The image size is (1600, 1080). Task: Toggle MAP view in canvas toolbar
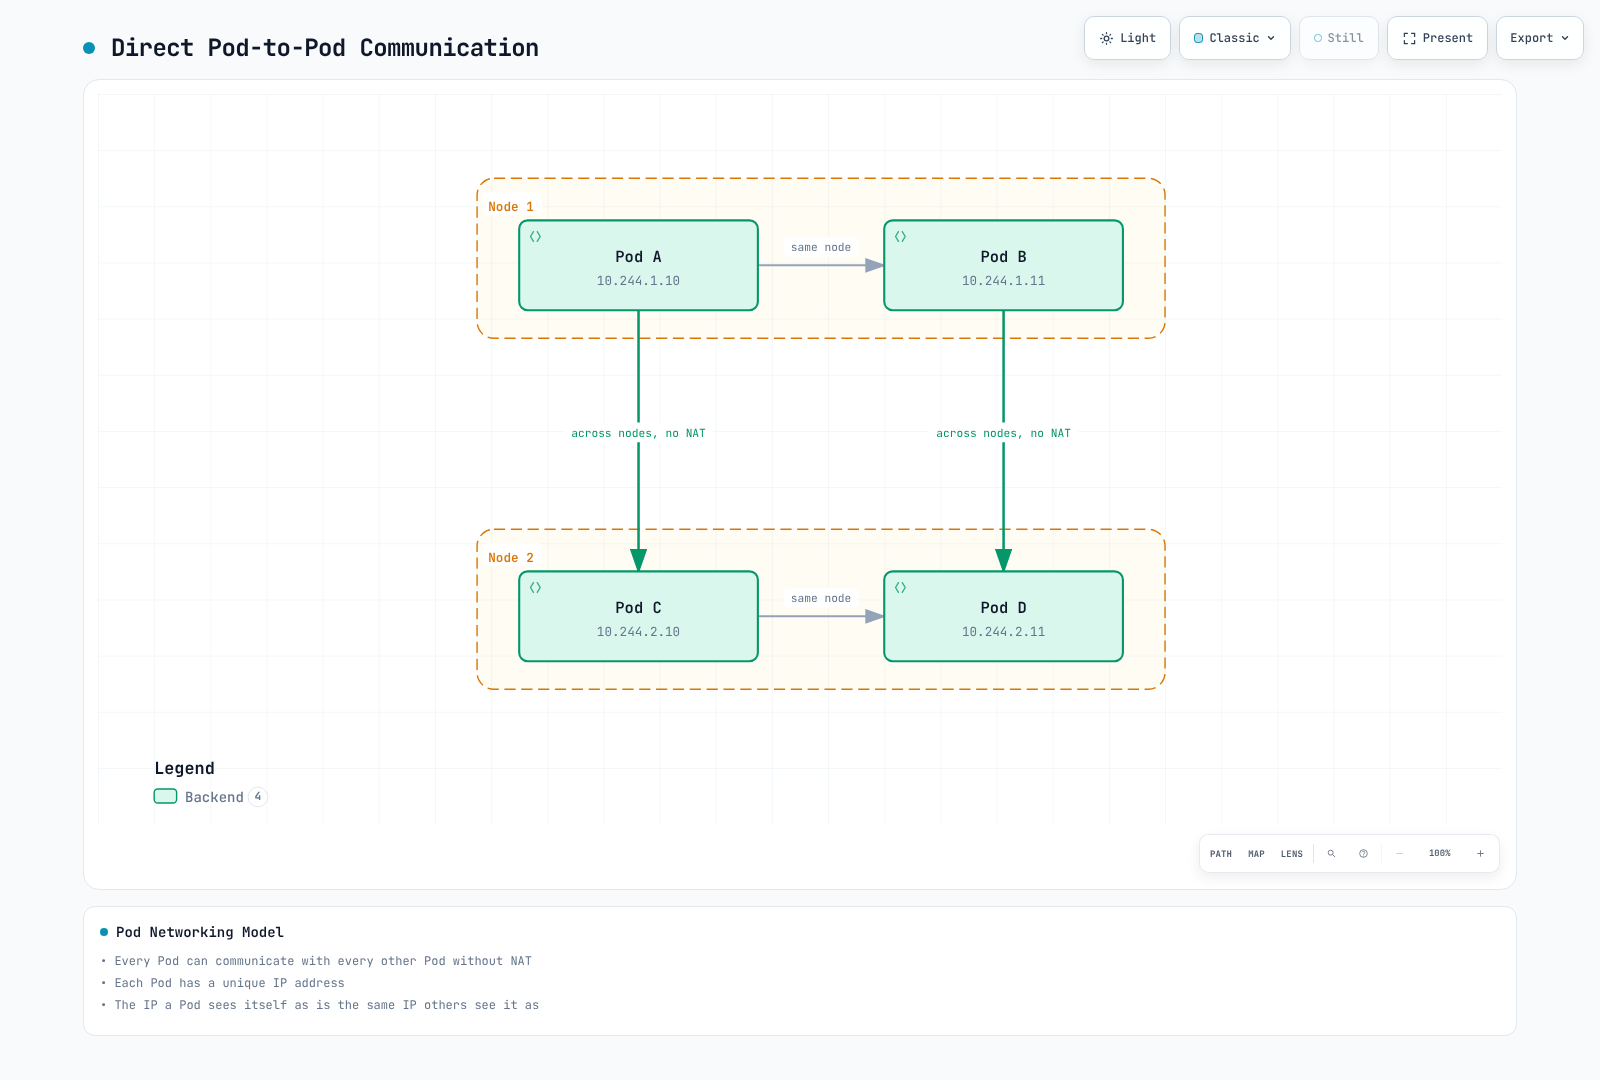1256,854
